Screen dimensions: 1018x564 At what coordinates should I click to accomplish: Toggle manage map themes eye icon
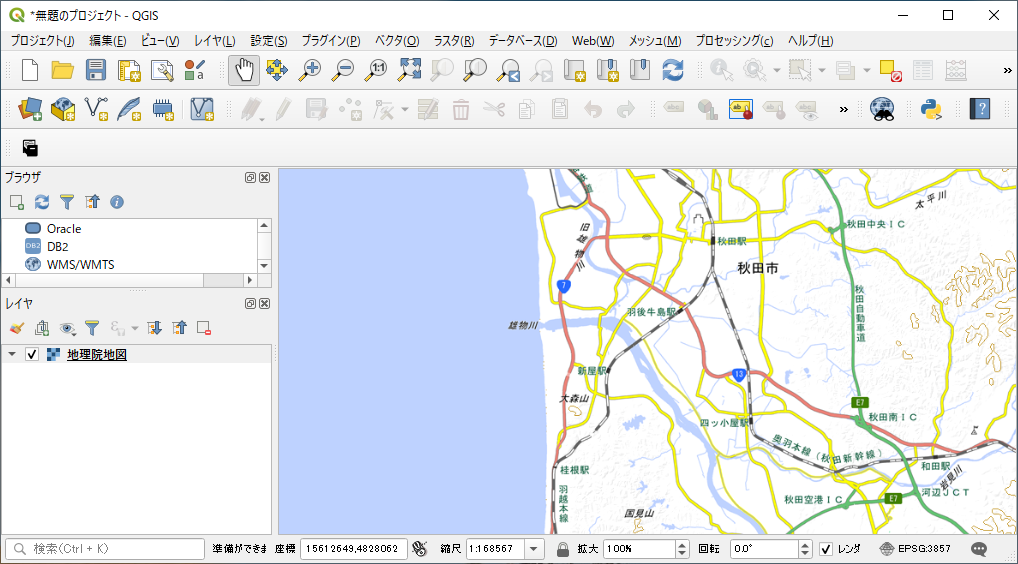[68, 328]
